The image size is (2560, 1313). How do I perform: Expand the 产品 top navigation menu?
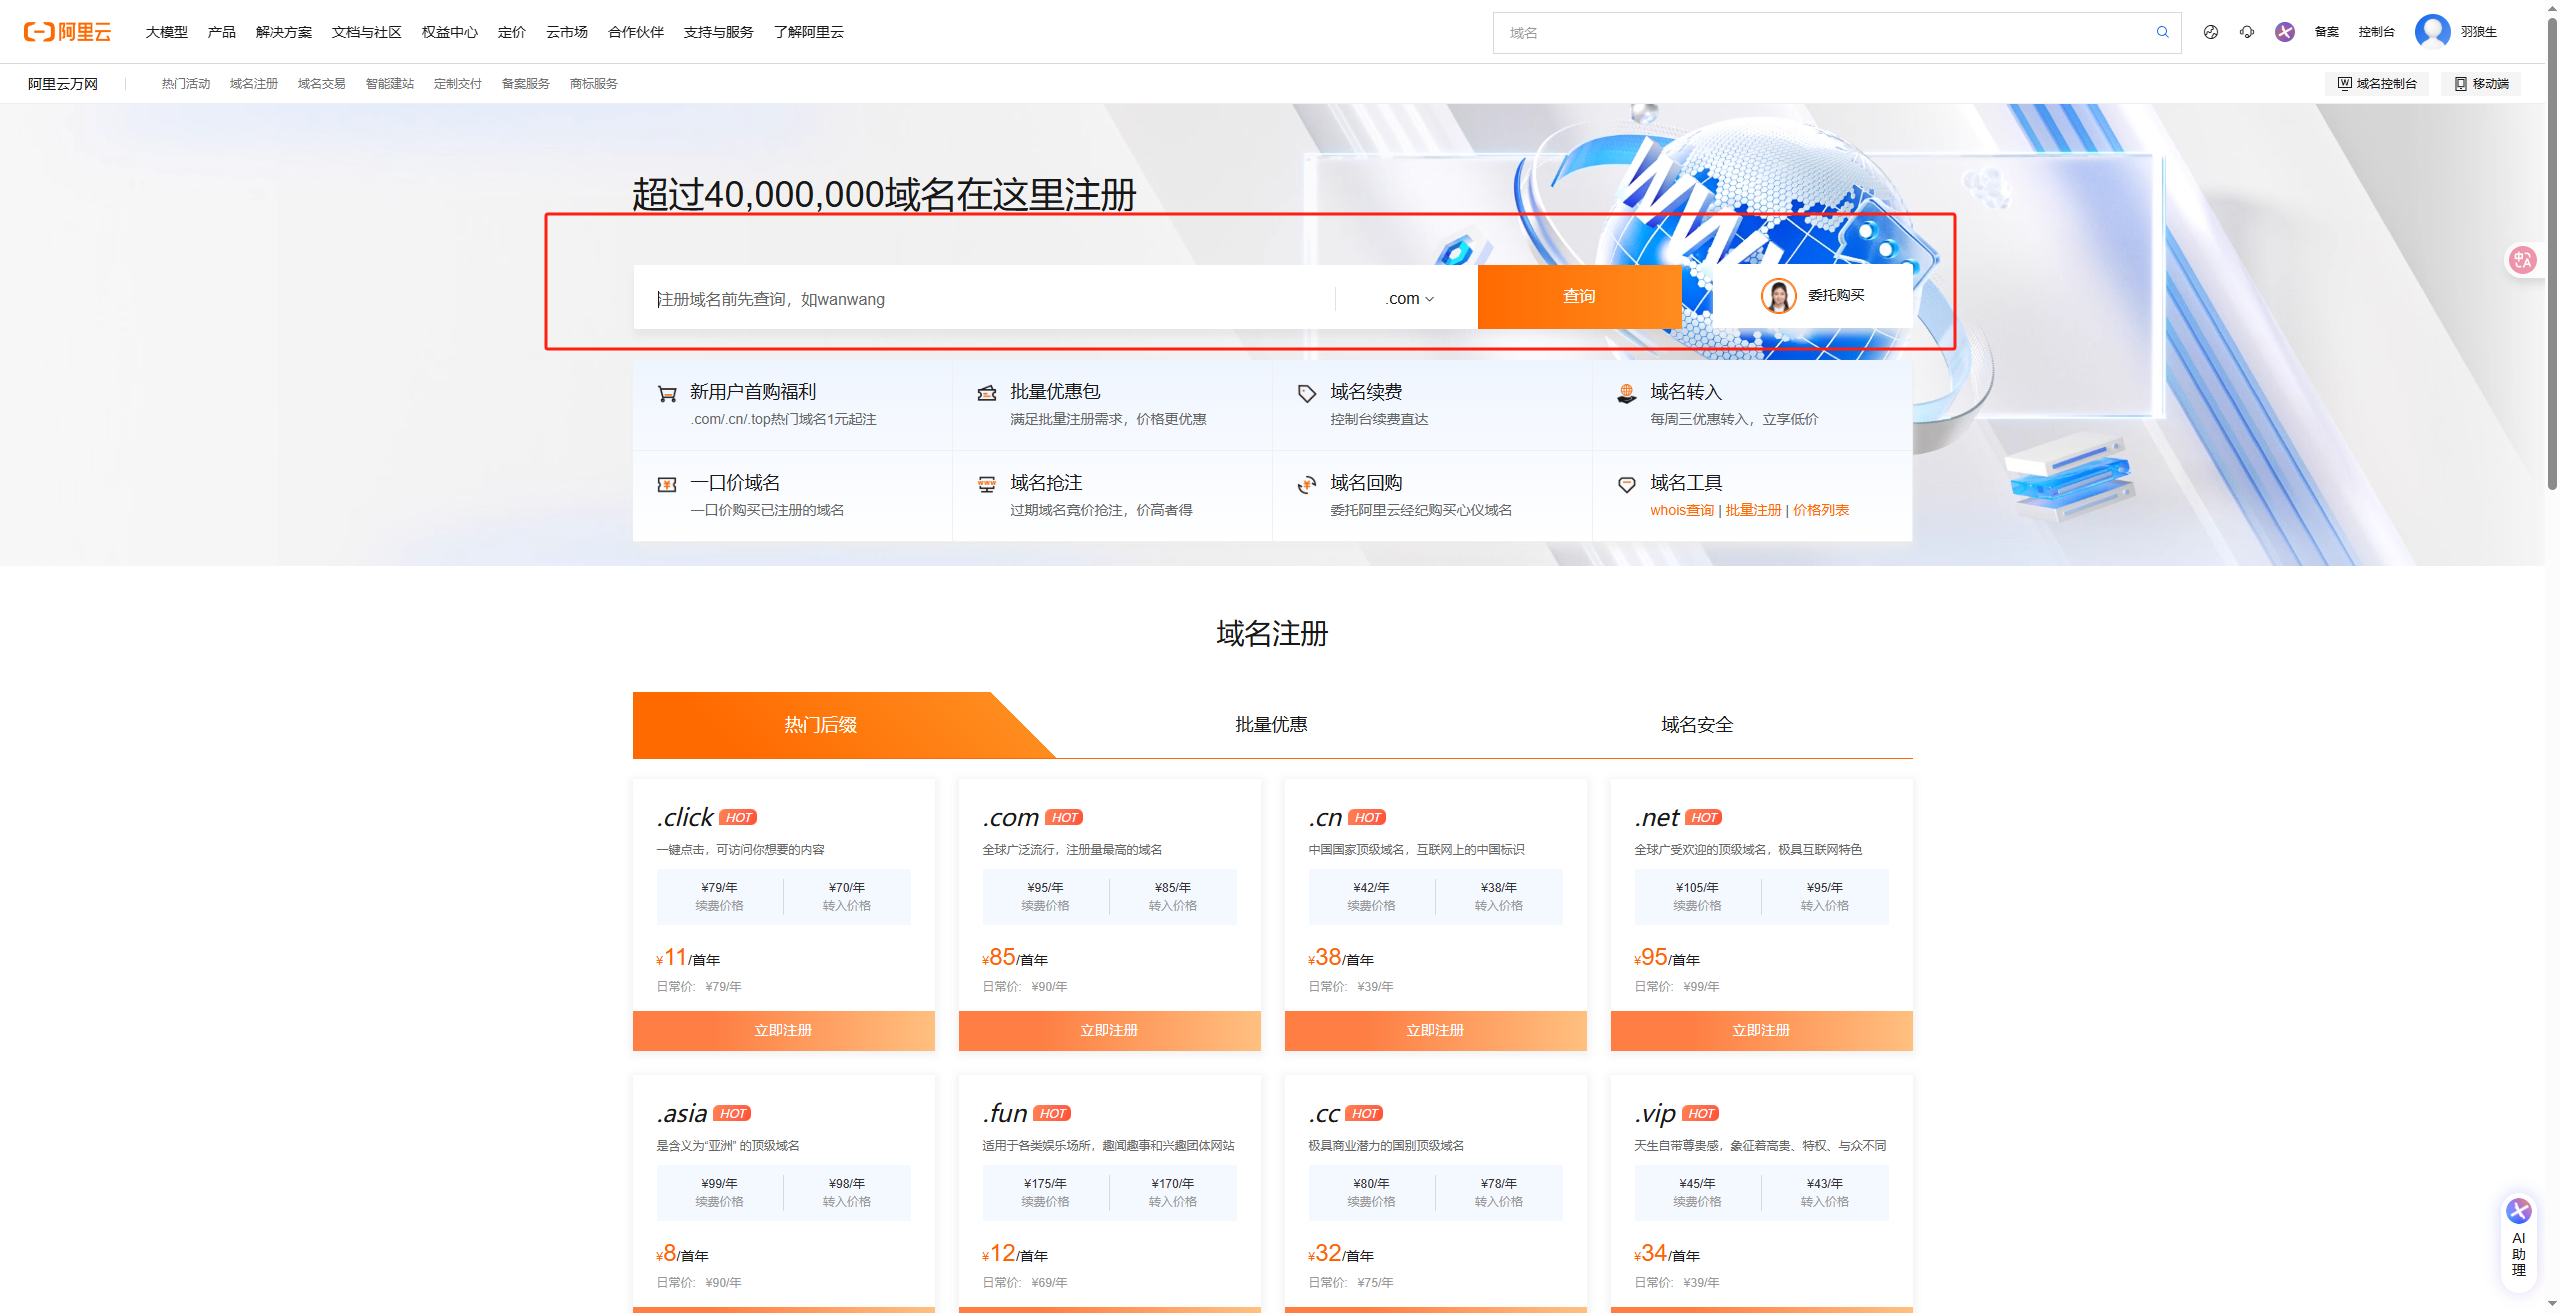click(221, 32)
